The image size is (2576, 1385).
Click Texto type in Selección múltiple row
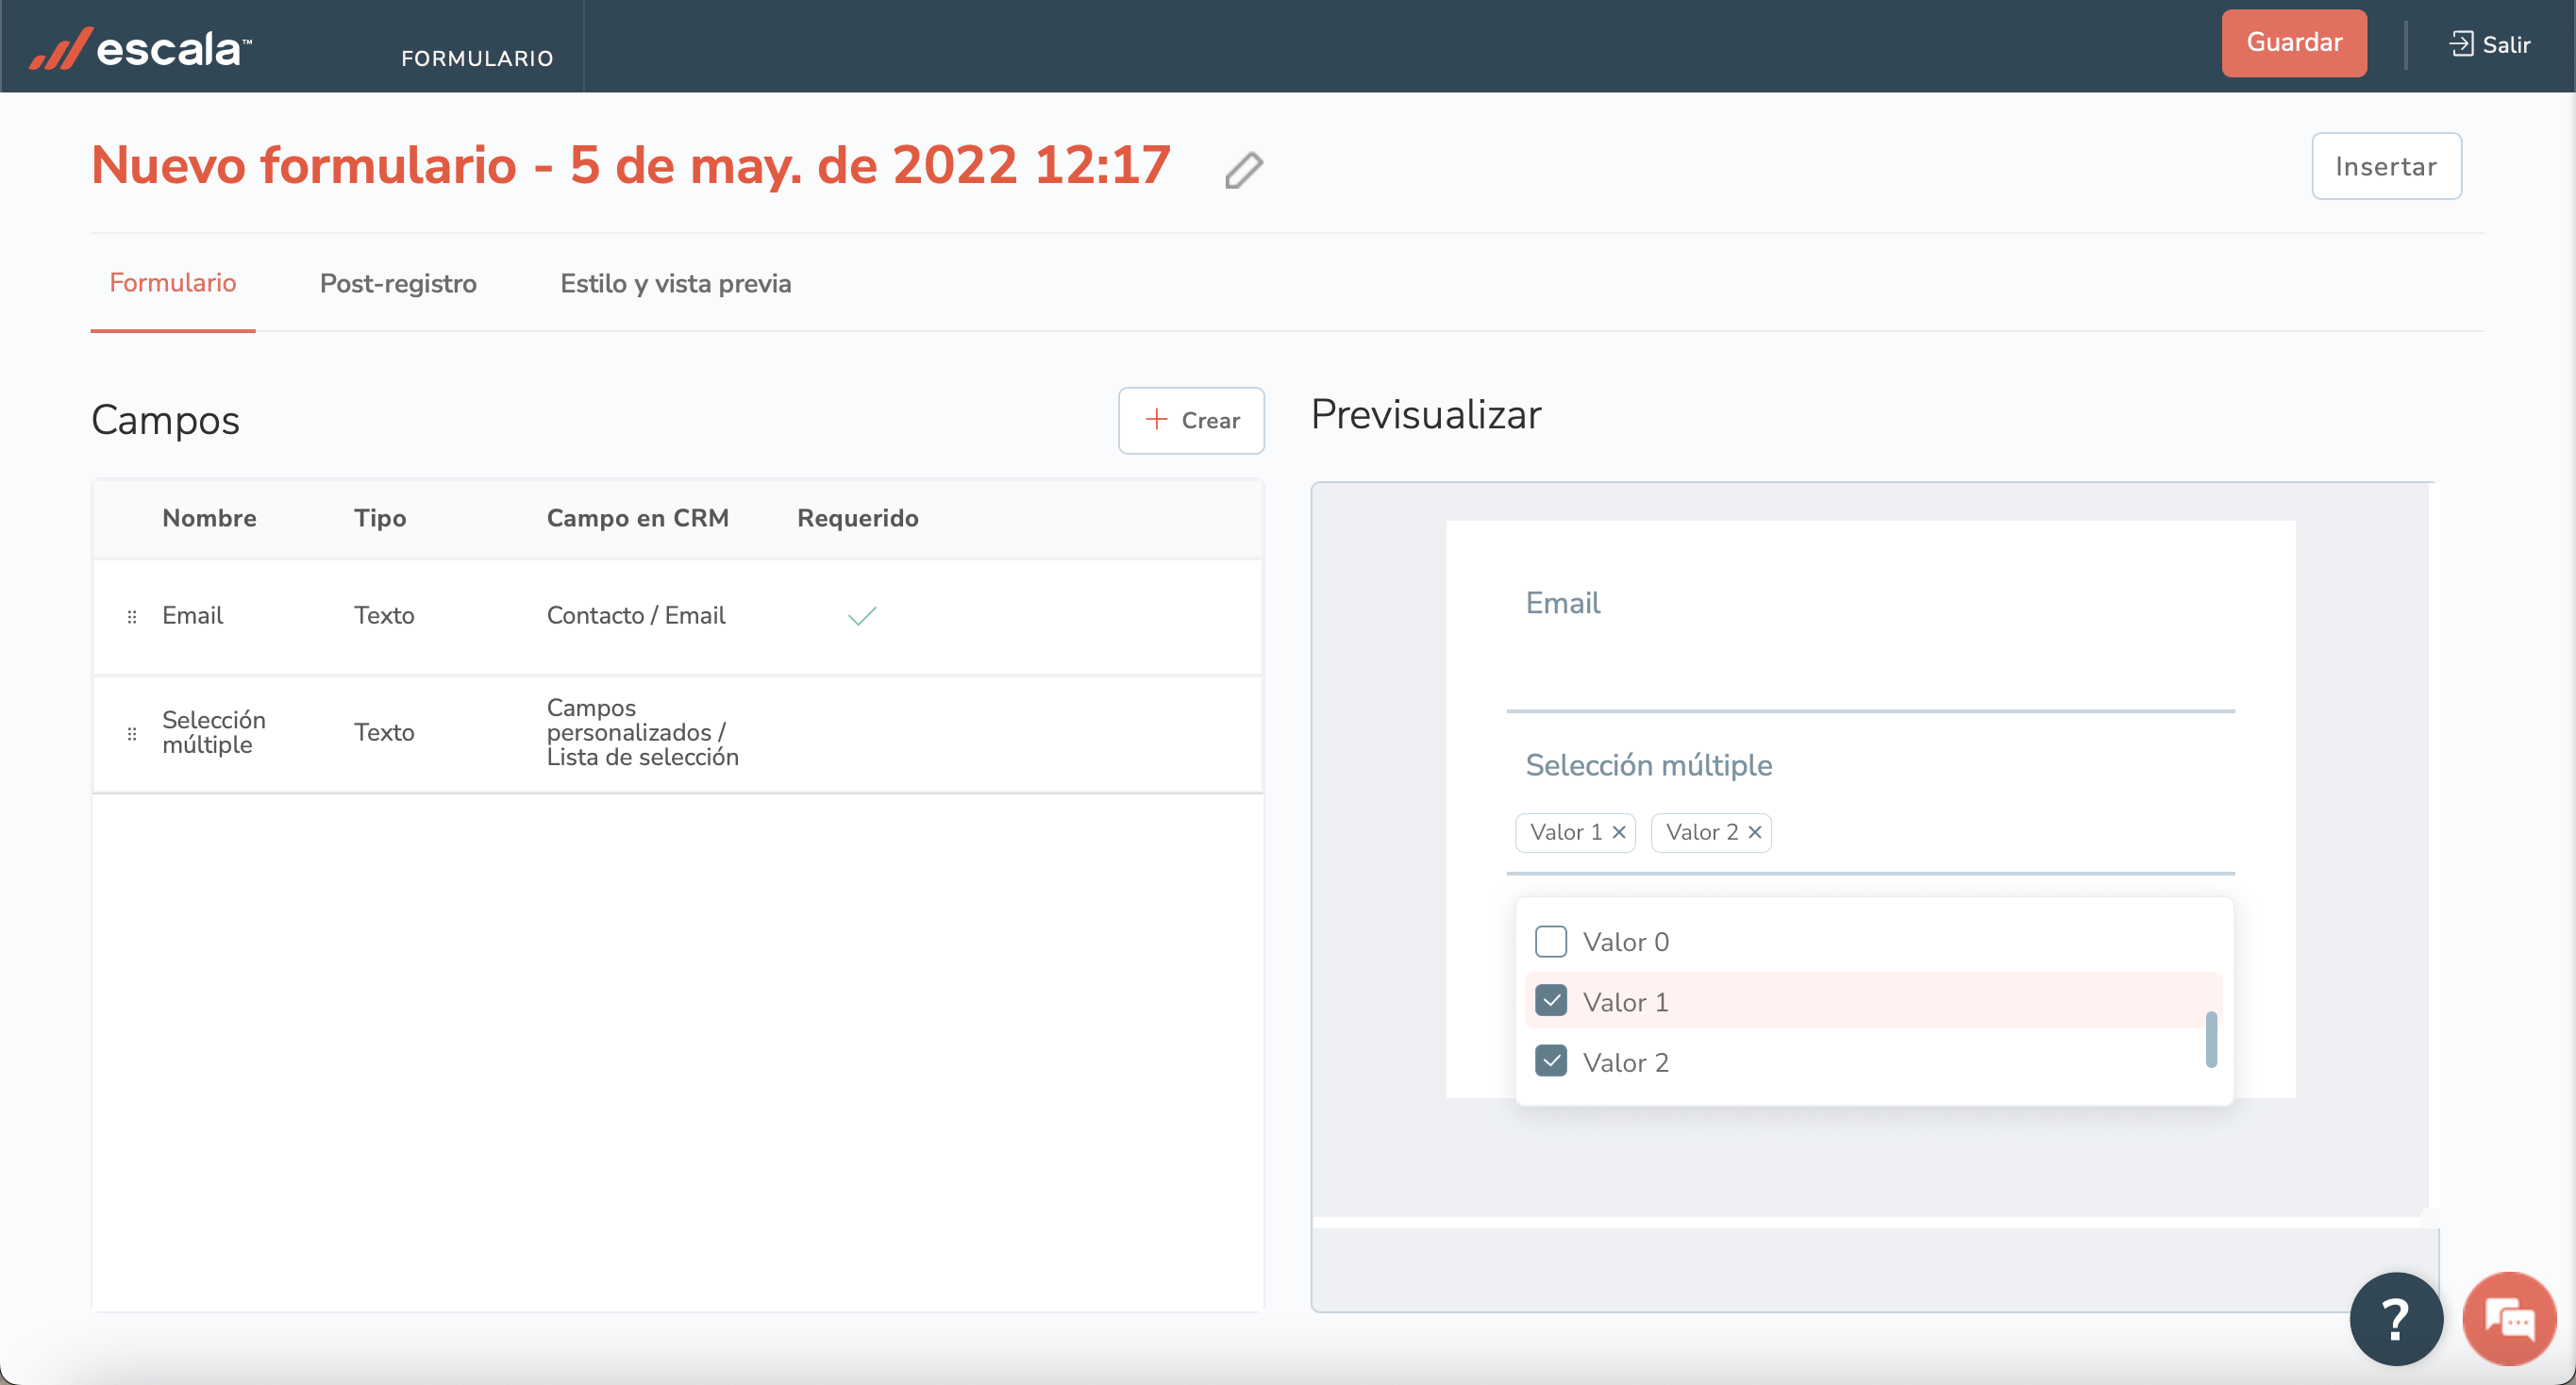click(x=384, y=732)
